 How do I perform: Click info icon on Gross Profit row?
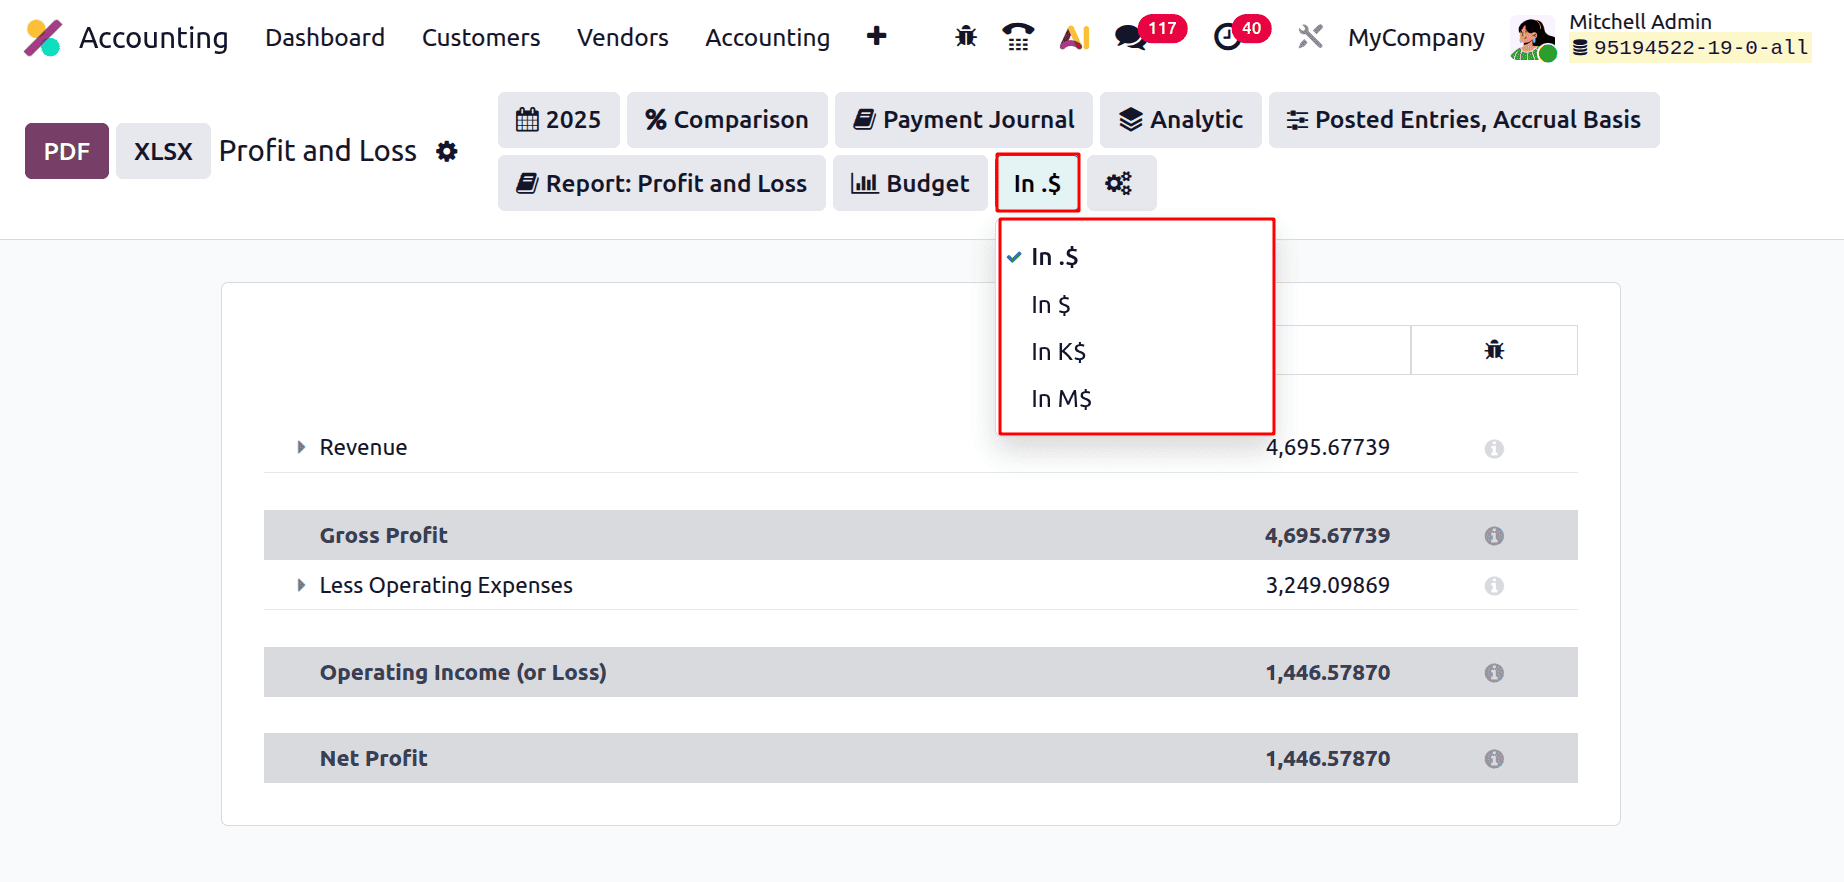click(x=1494, y=536)
